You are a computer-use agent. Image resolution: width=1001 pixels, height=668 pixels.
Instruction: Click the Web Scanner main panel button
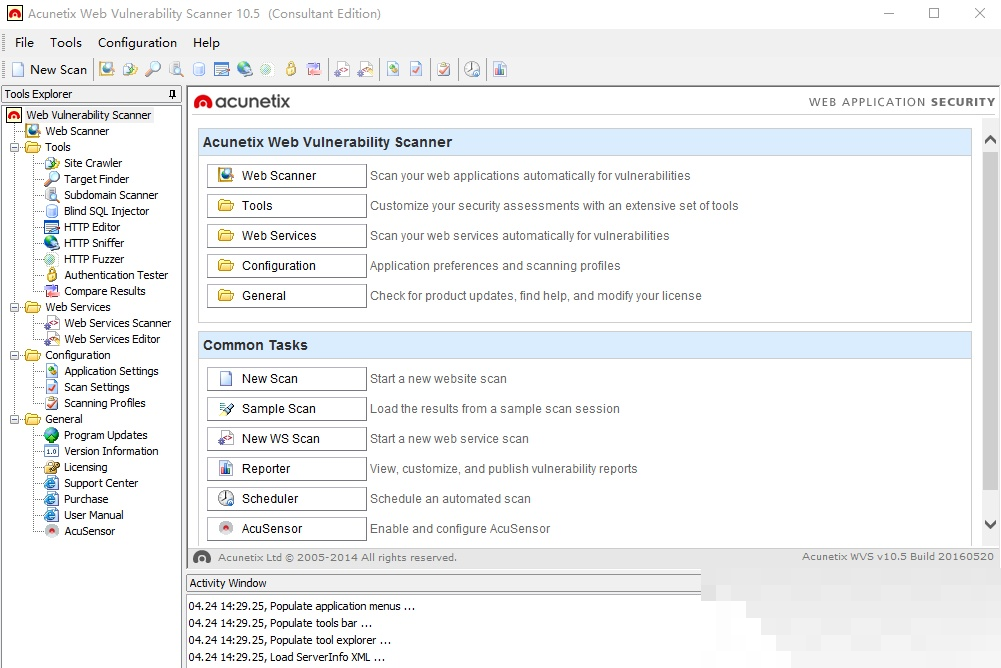point(287,176)
